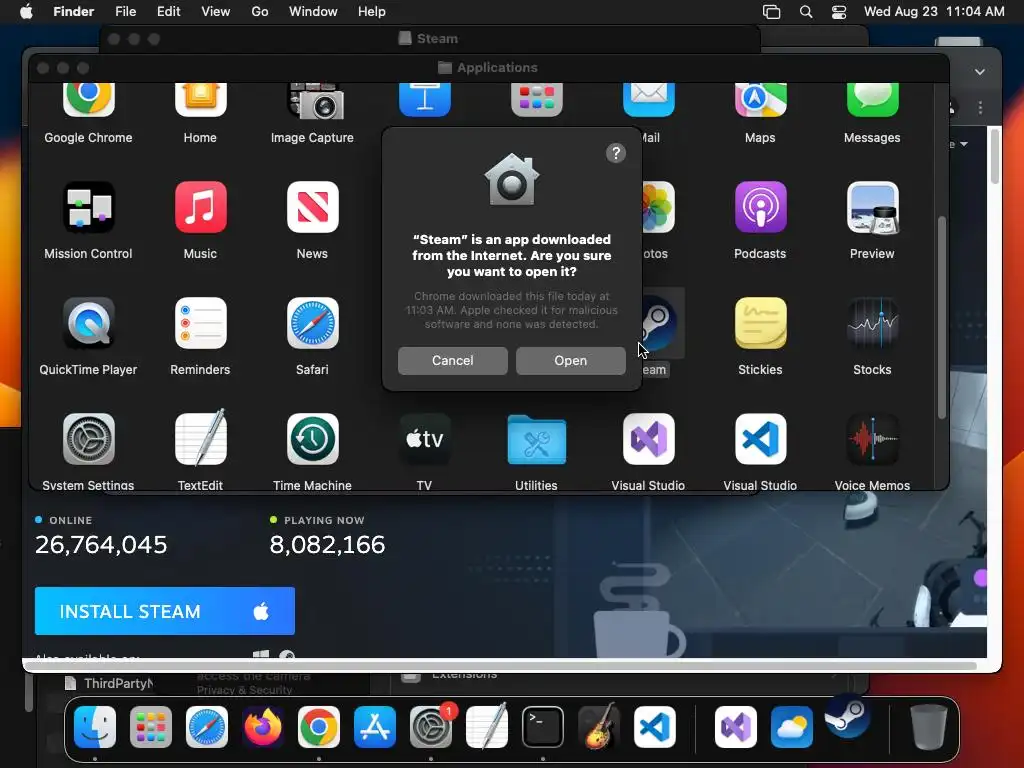Click the Steam page vertical scrollbar
This screenshot has width=1024, height=768.
[995, 156]
